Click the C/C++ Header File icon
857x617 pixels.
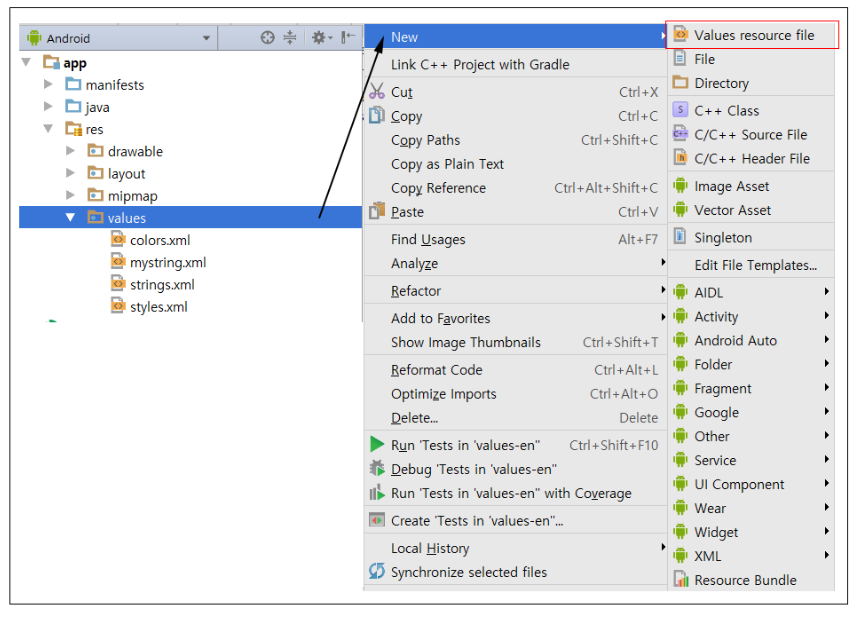click(x=680, y=157)
